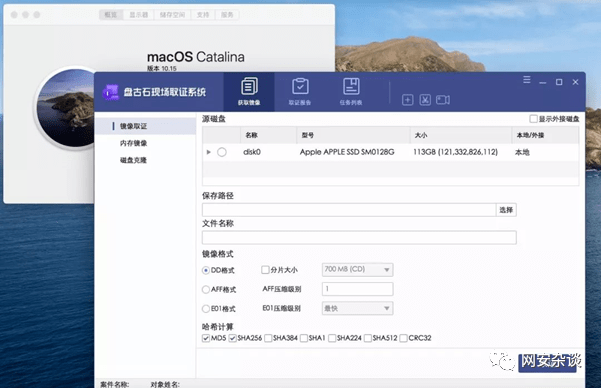This screenshot has width=601, height=388.
Task: Click the plus add icon in toolbar
Action: pyautogui.click(x=407, y=100)
